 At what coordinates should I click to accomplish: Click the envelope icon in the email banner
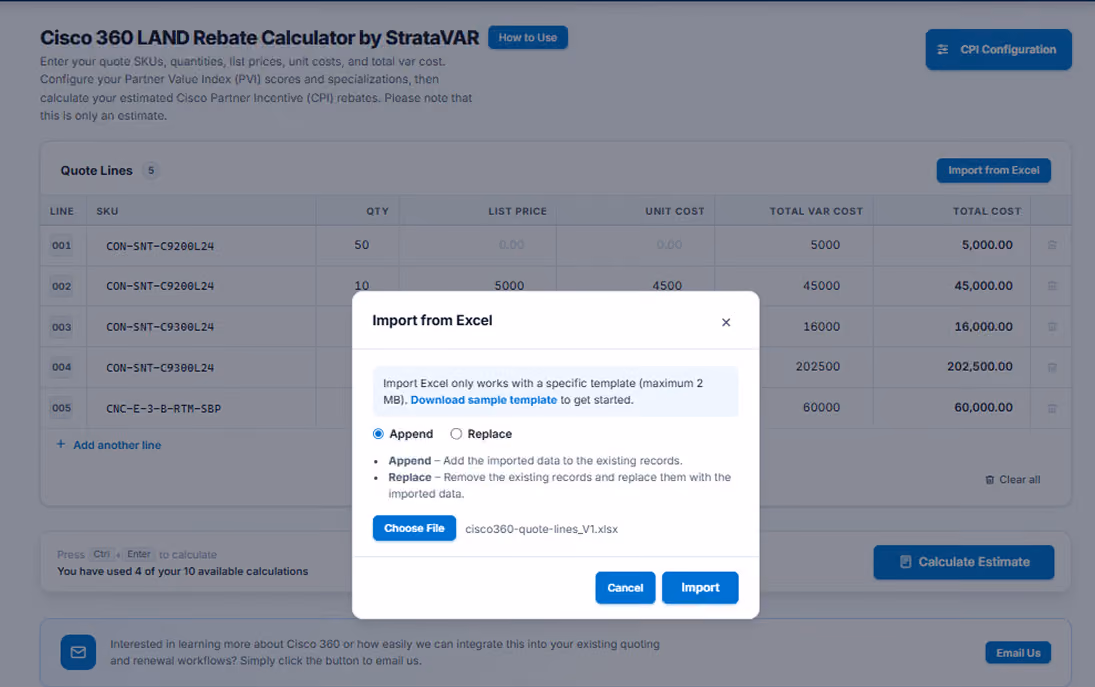[78, 652]
